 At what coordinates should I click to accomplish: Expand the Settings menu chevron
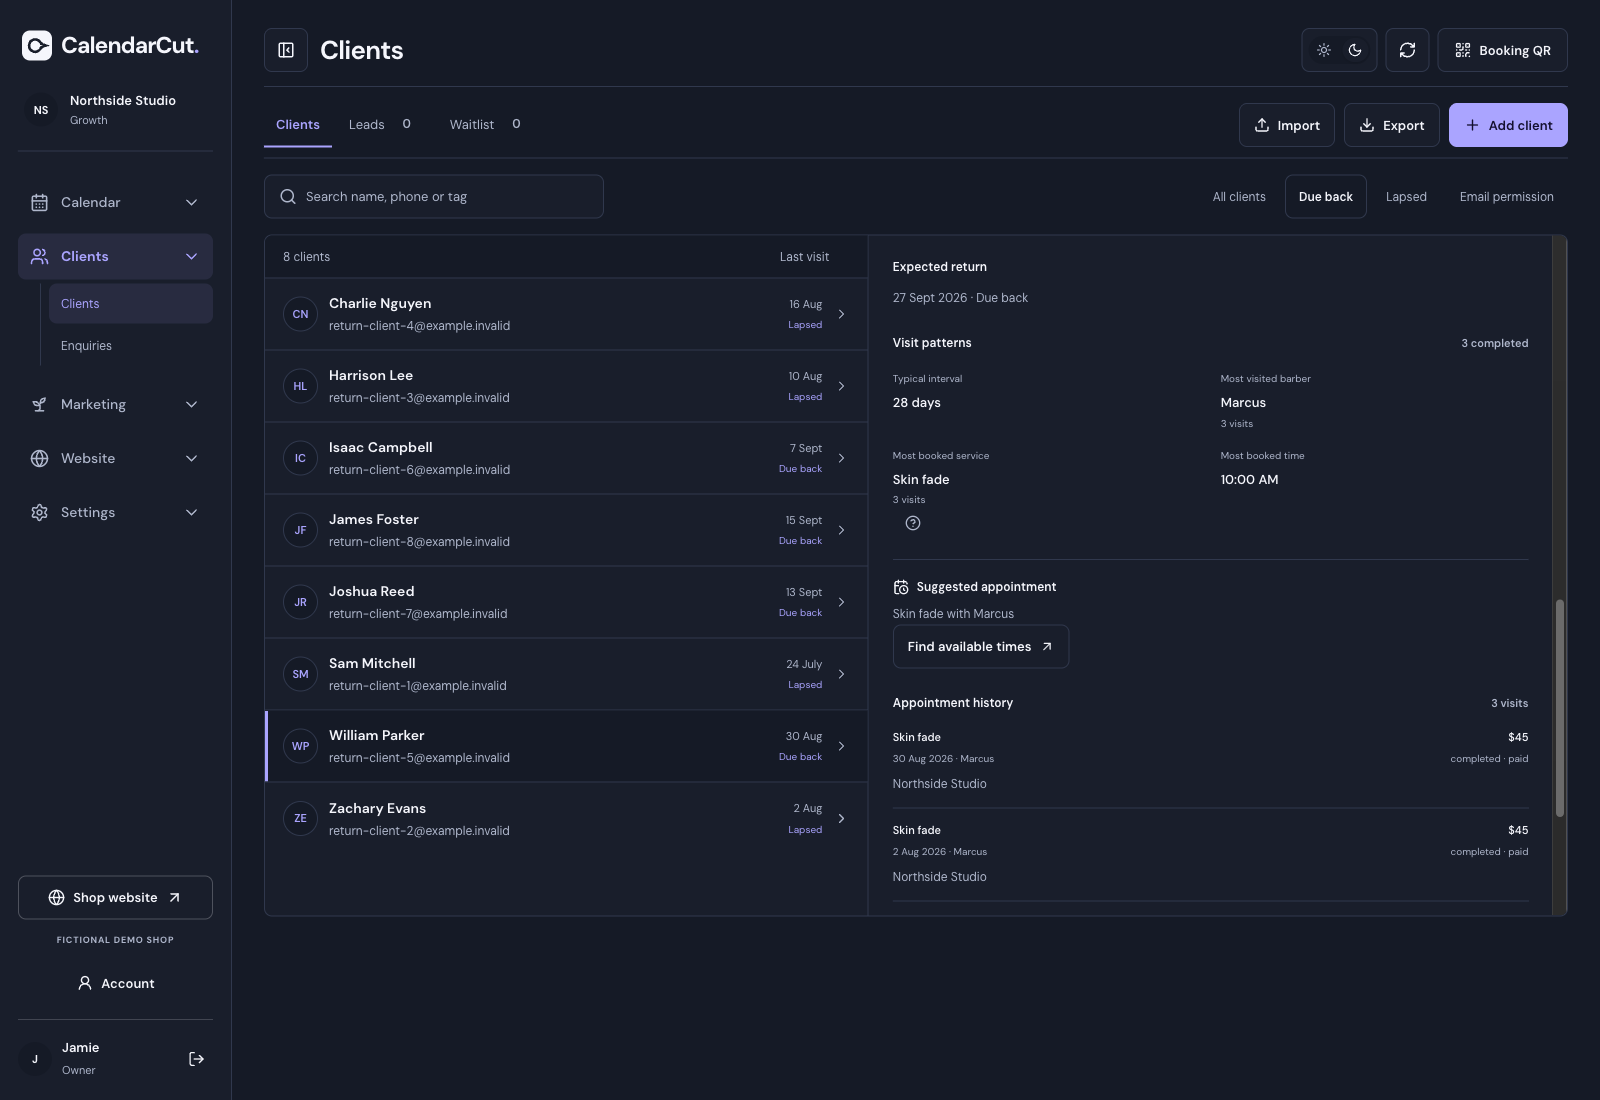click(191, 513)
